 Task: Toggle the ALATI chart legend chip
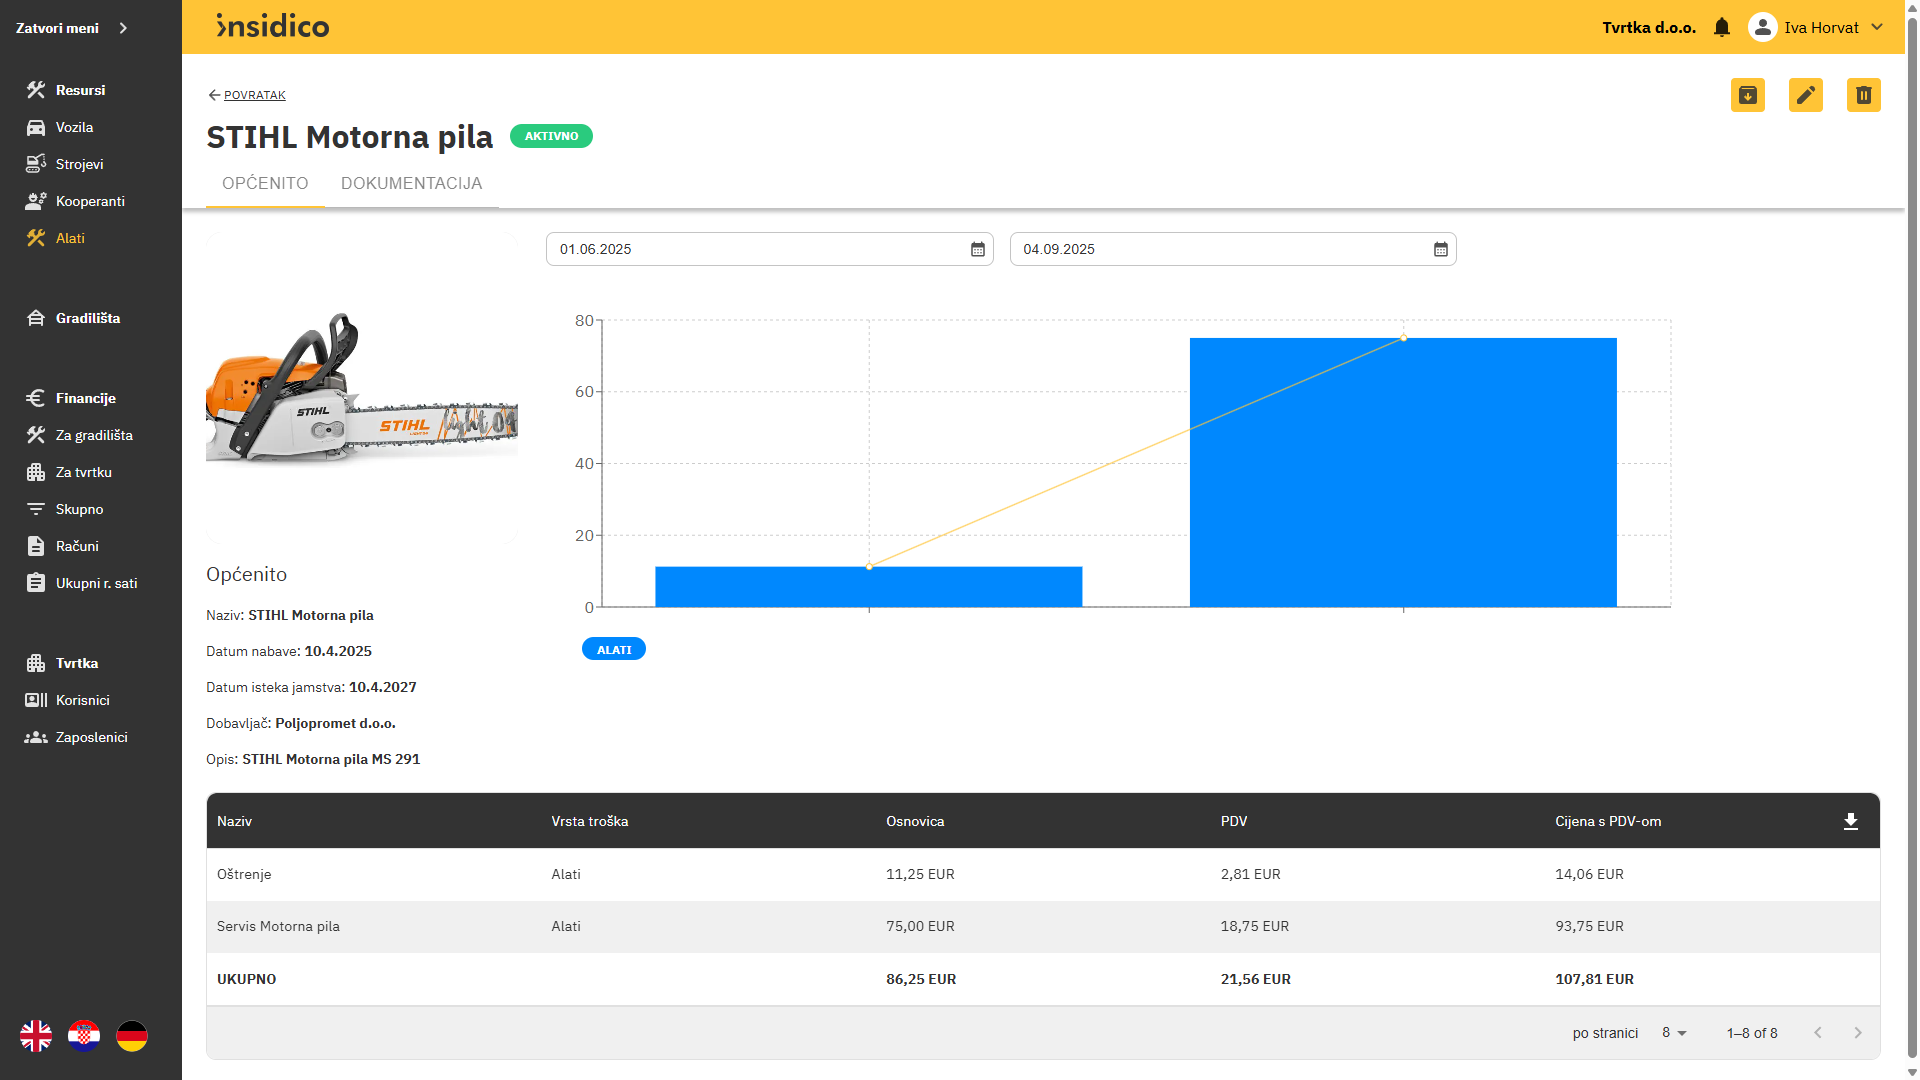click(x=613, y=650)
